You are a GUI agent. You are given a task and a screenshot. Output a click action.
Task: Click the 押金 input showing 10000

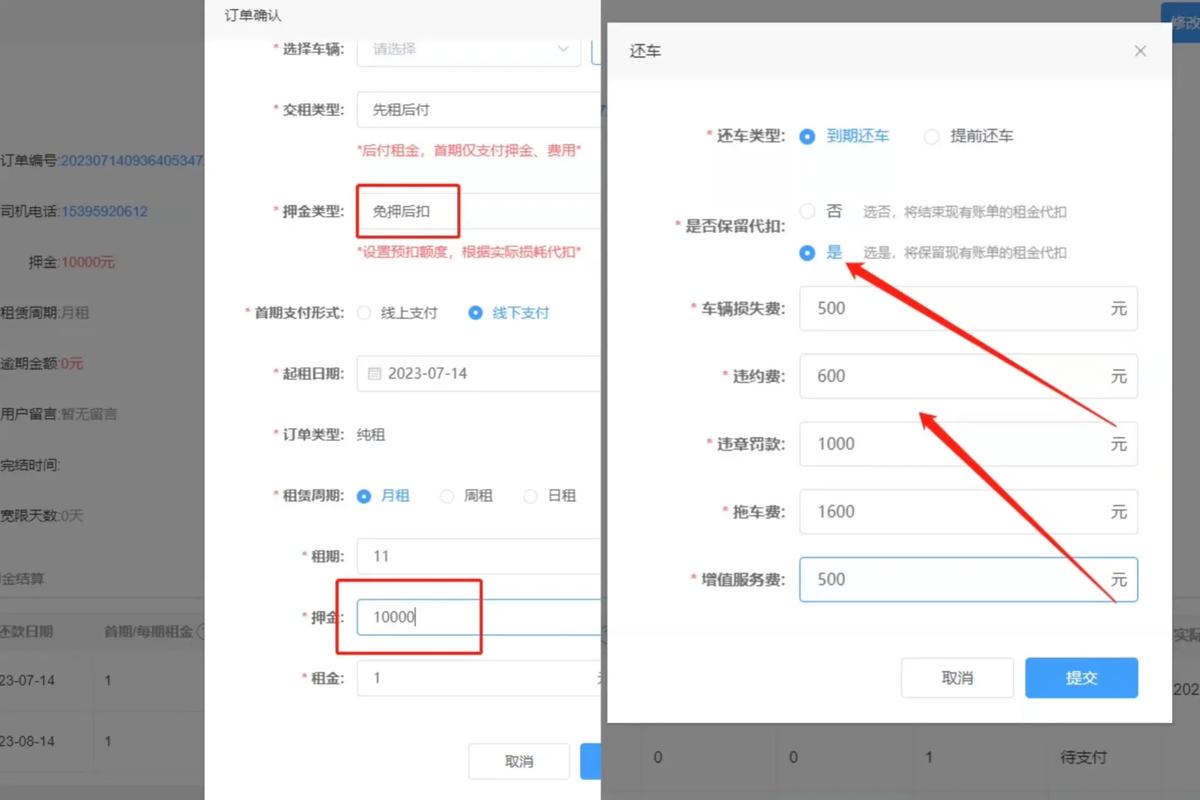(478, 618)
